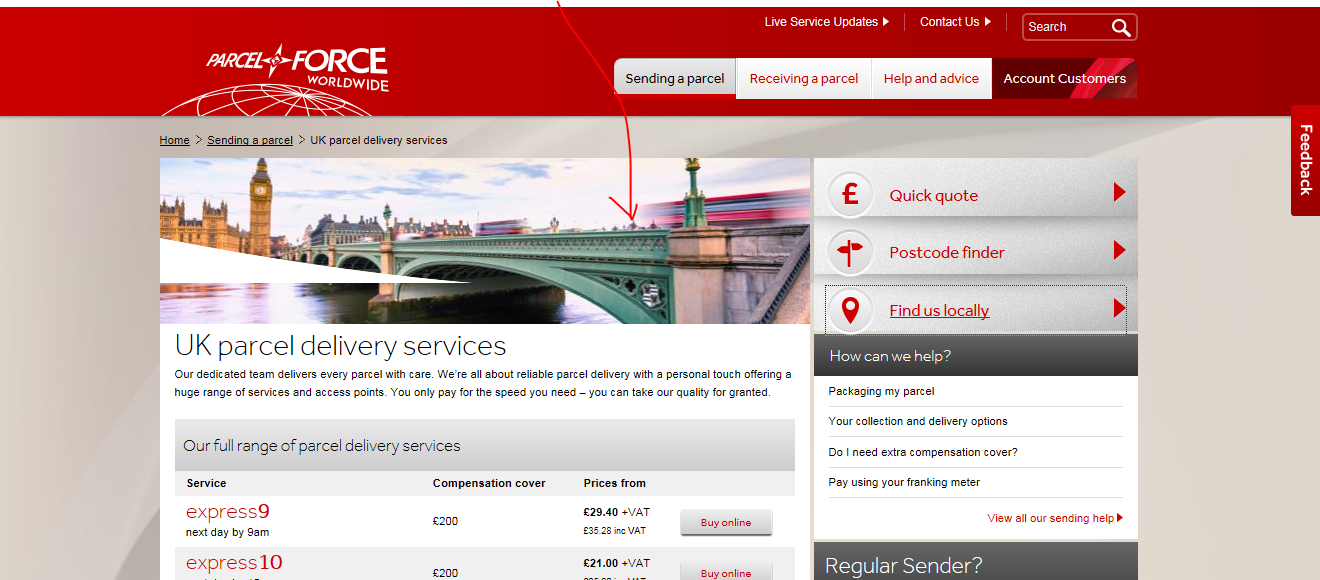
Task: Click the £35.28 inc VAT text
Action: [x=614, y=531]
